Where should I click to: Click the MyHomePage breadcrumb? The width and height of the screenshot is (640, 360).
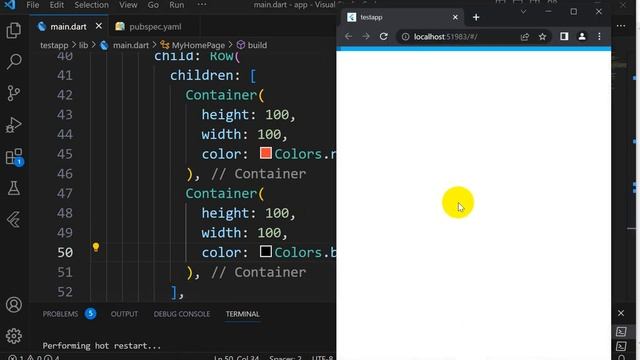(x=198, y=45)
